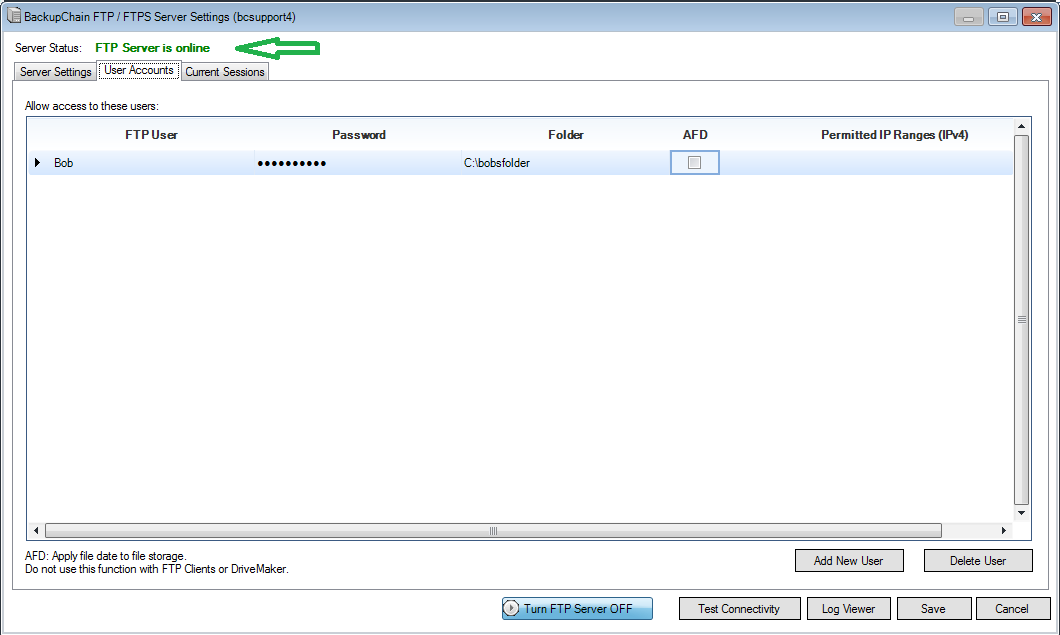
Task: Click the scroll left arrow of user list
Action: point(36,531)
